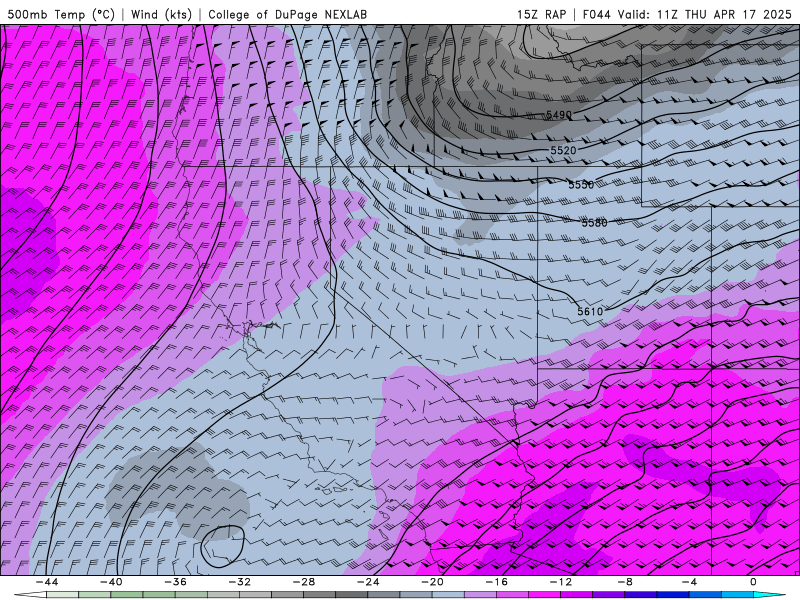Click the 5610 height contour label
The image size is (800, 600).
(x=590, y=311)
